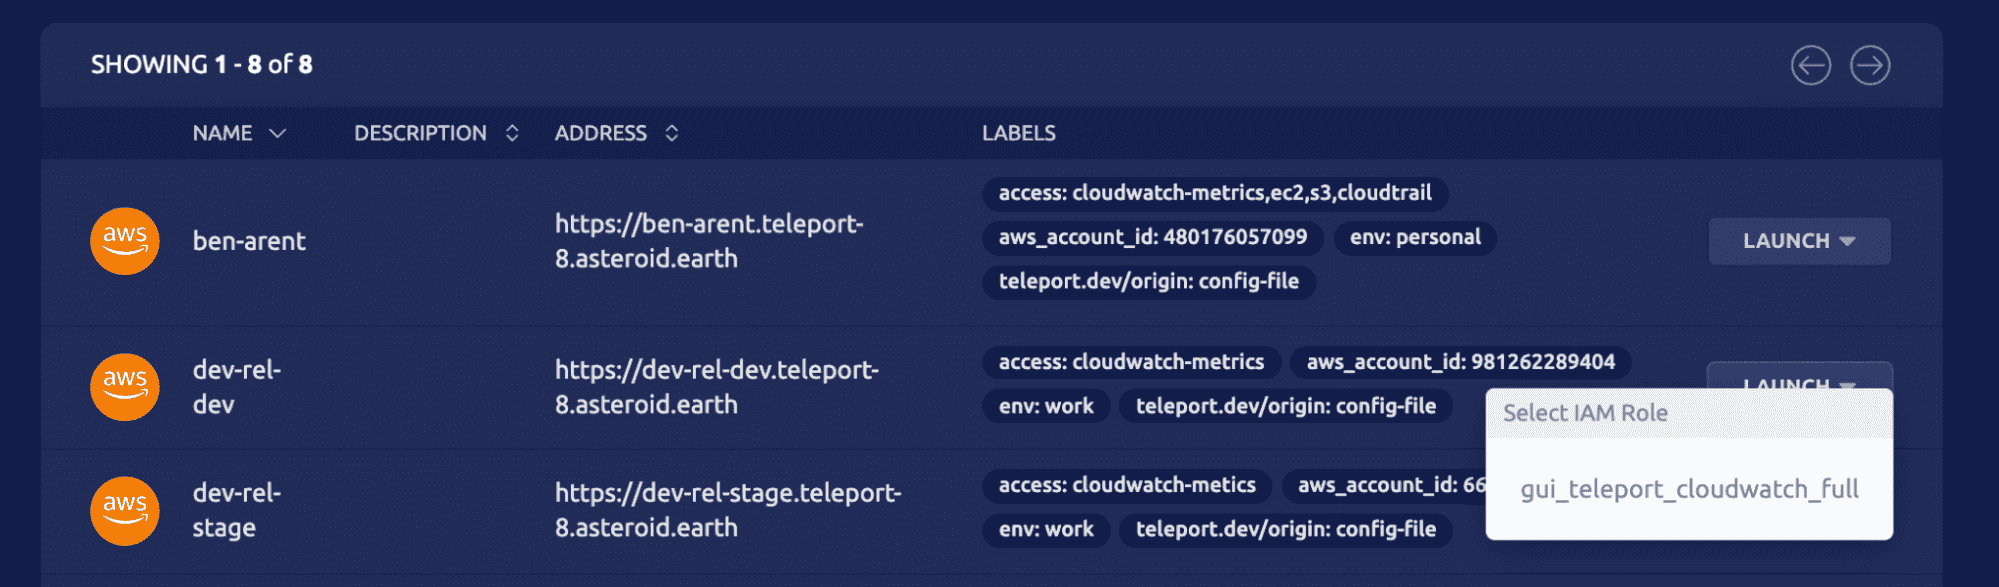Toggle the NAME column sort chevron

[x=277, y=133]
